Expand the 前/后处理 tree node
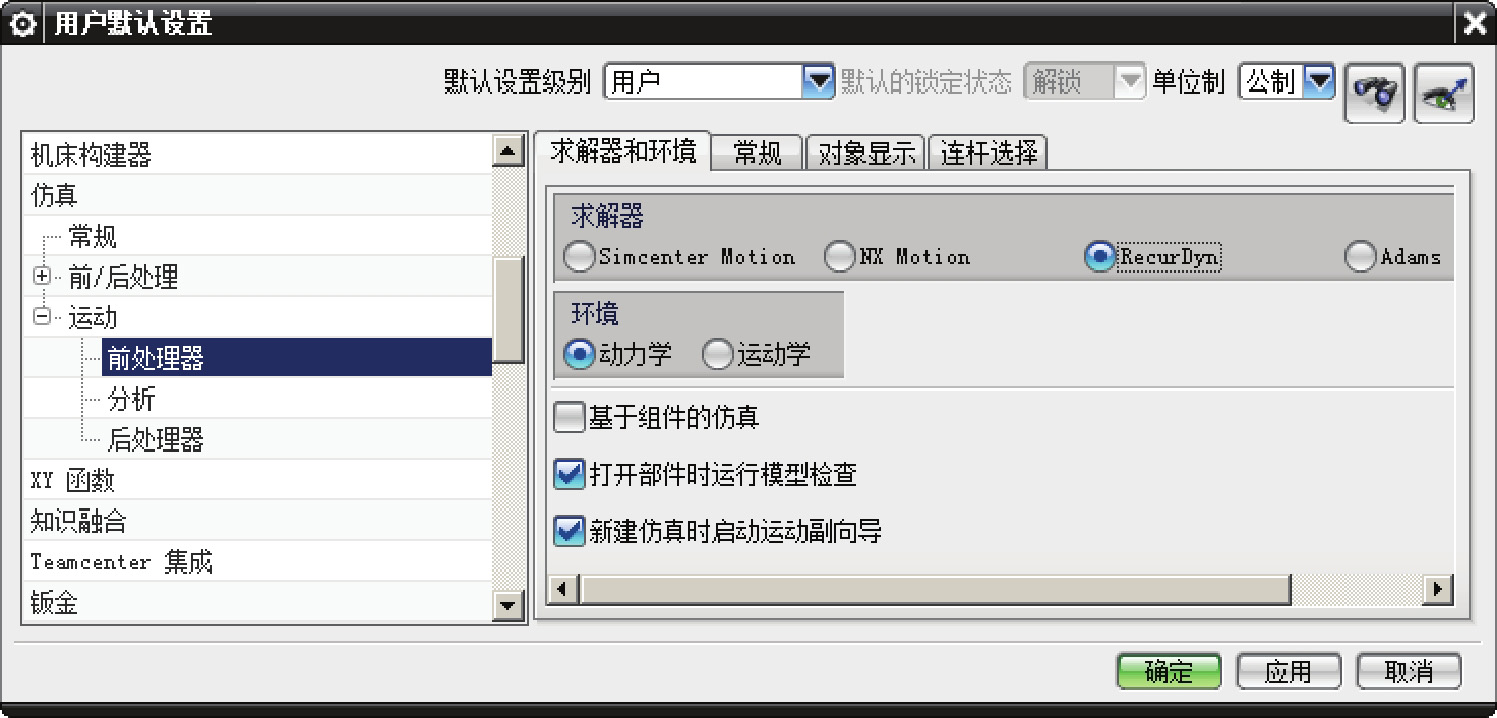The image size is (1497, 718). pyautogui.click(x=42, y=277)
